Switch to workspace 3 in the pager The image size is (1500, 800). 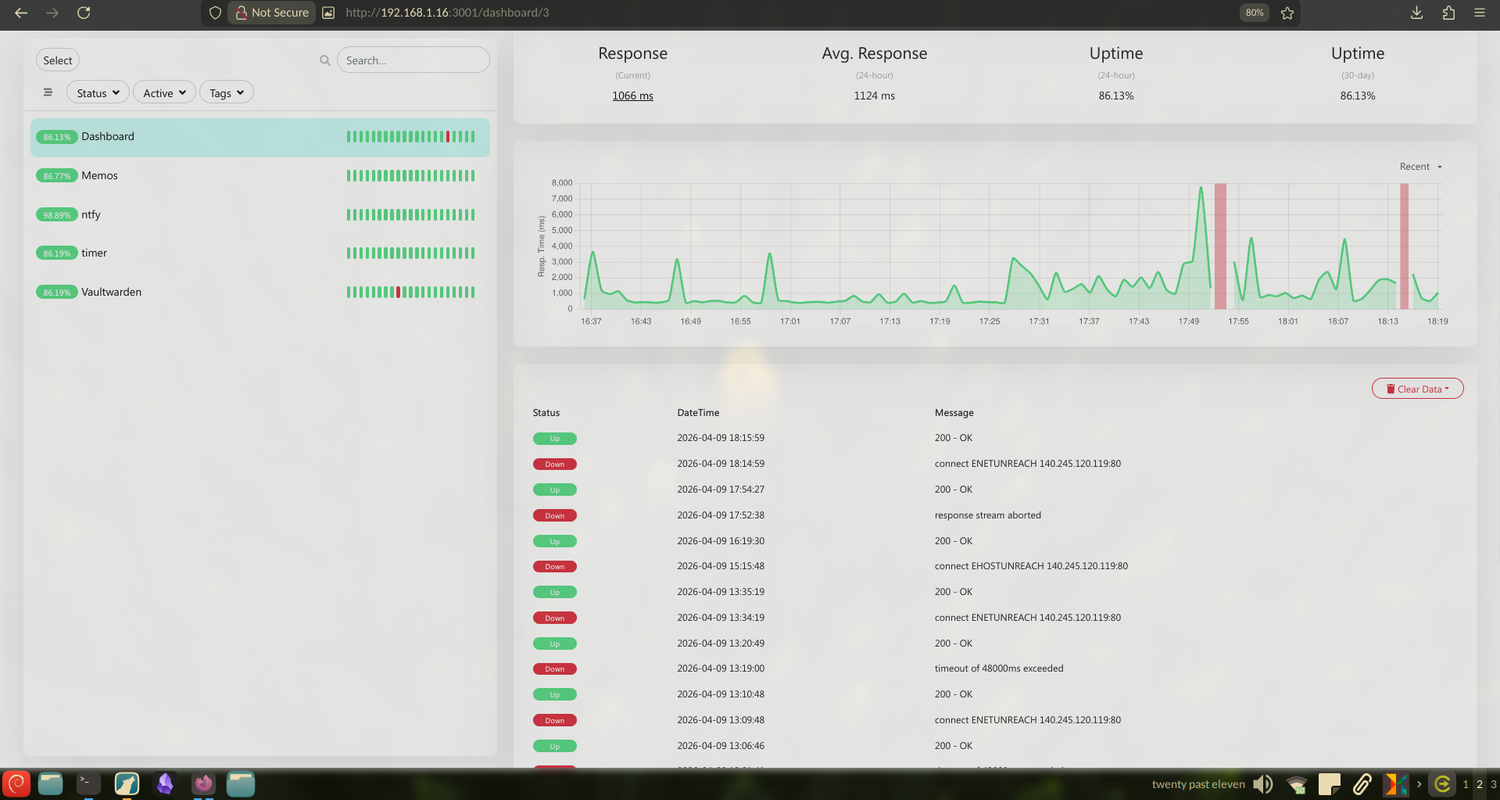(x=1493, y=785)
